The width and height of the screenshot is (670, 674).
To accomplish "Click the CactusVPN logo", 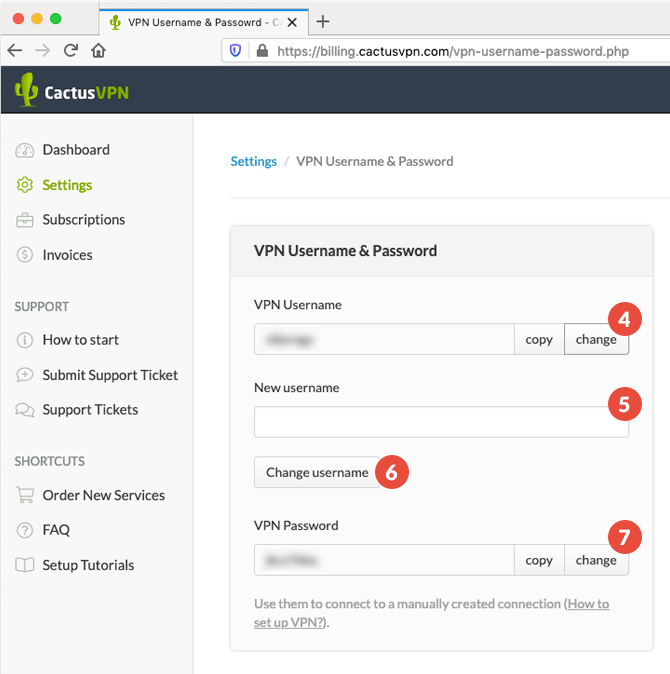I will click(72, 90).
